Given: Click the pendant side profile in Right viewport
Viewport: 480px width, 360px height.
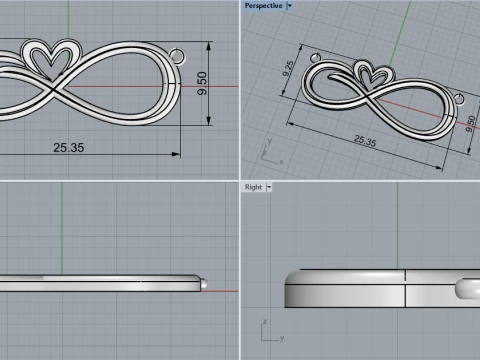Looking at the screenshot, I should 382,288.
